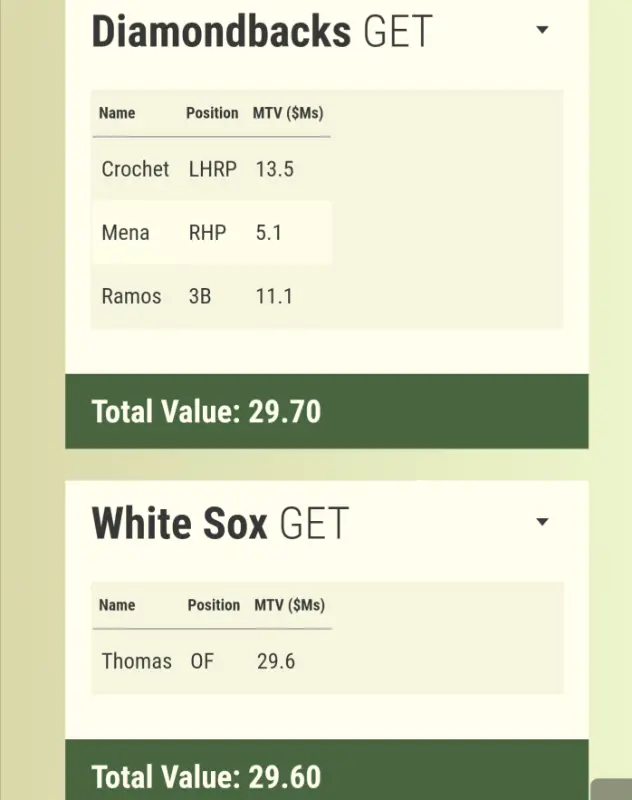The height and width of the screenshot is (800, 632).
Task: Select the Mena player name
Action: click(x=125, y=233)
